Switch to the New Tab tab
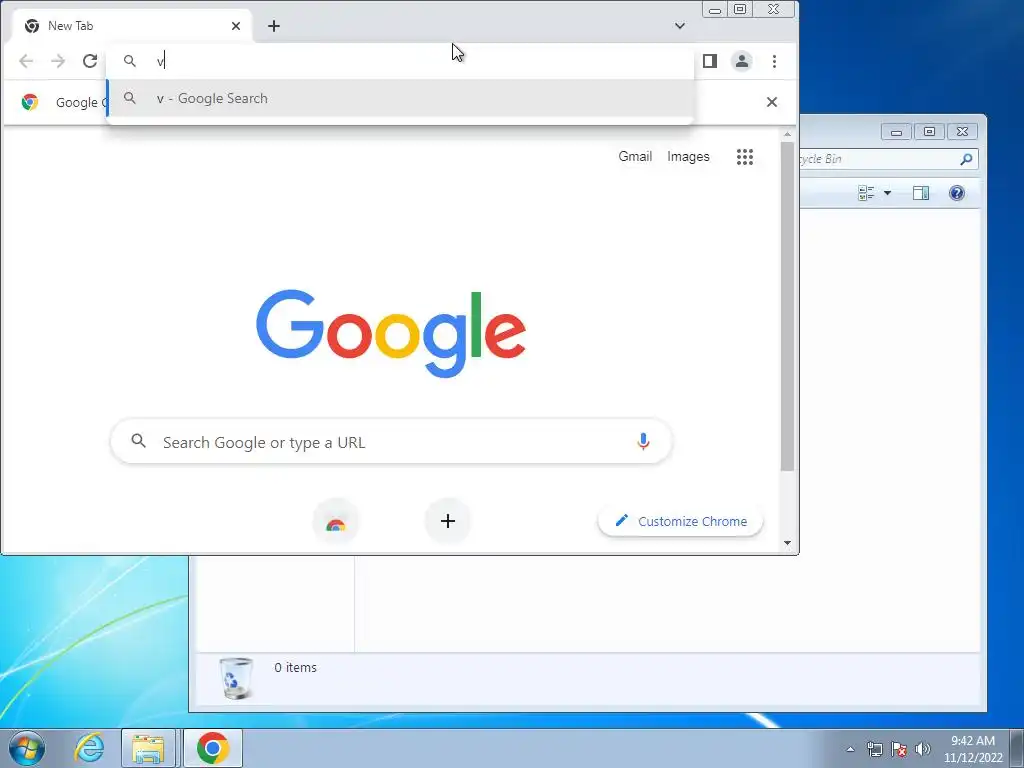 click(132, 26)
